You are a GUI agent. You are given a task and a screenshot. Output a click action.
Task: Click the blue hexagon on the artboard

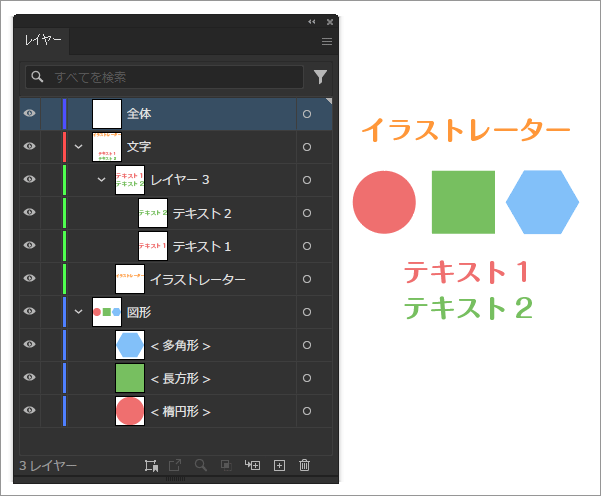[542, 202]
